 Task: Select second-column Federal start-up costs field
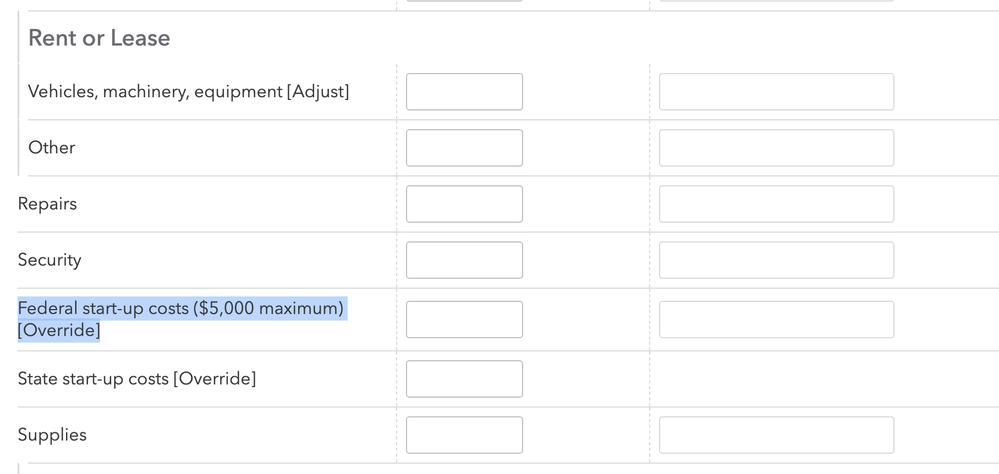[x=776, y=320]
